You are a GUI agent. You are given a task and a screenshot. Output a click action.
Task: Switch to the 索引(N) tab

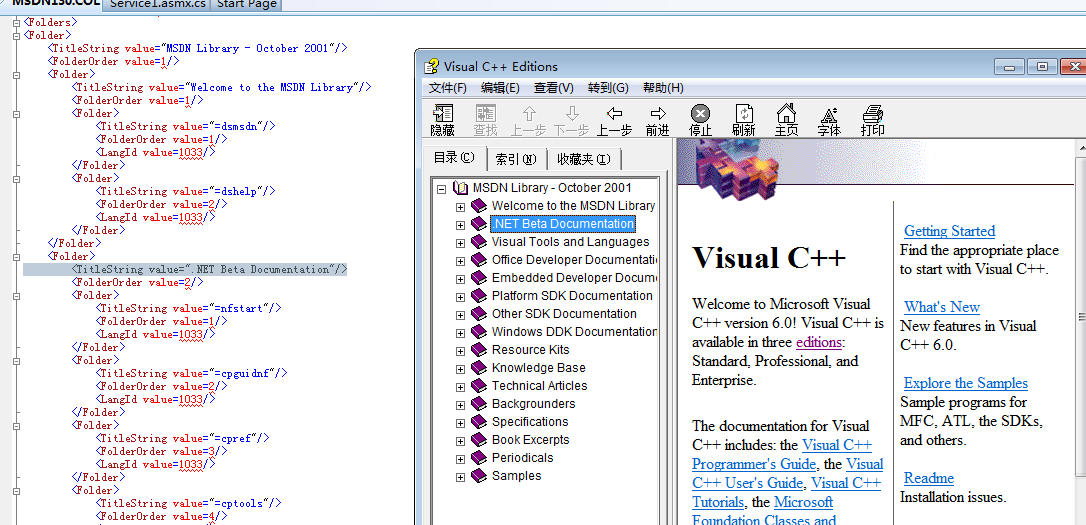[x=516, y=160]
